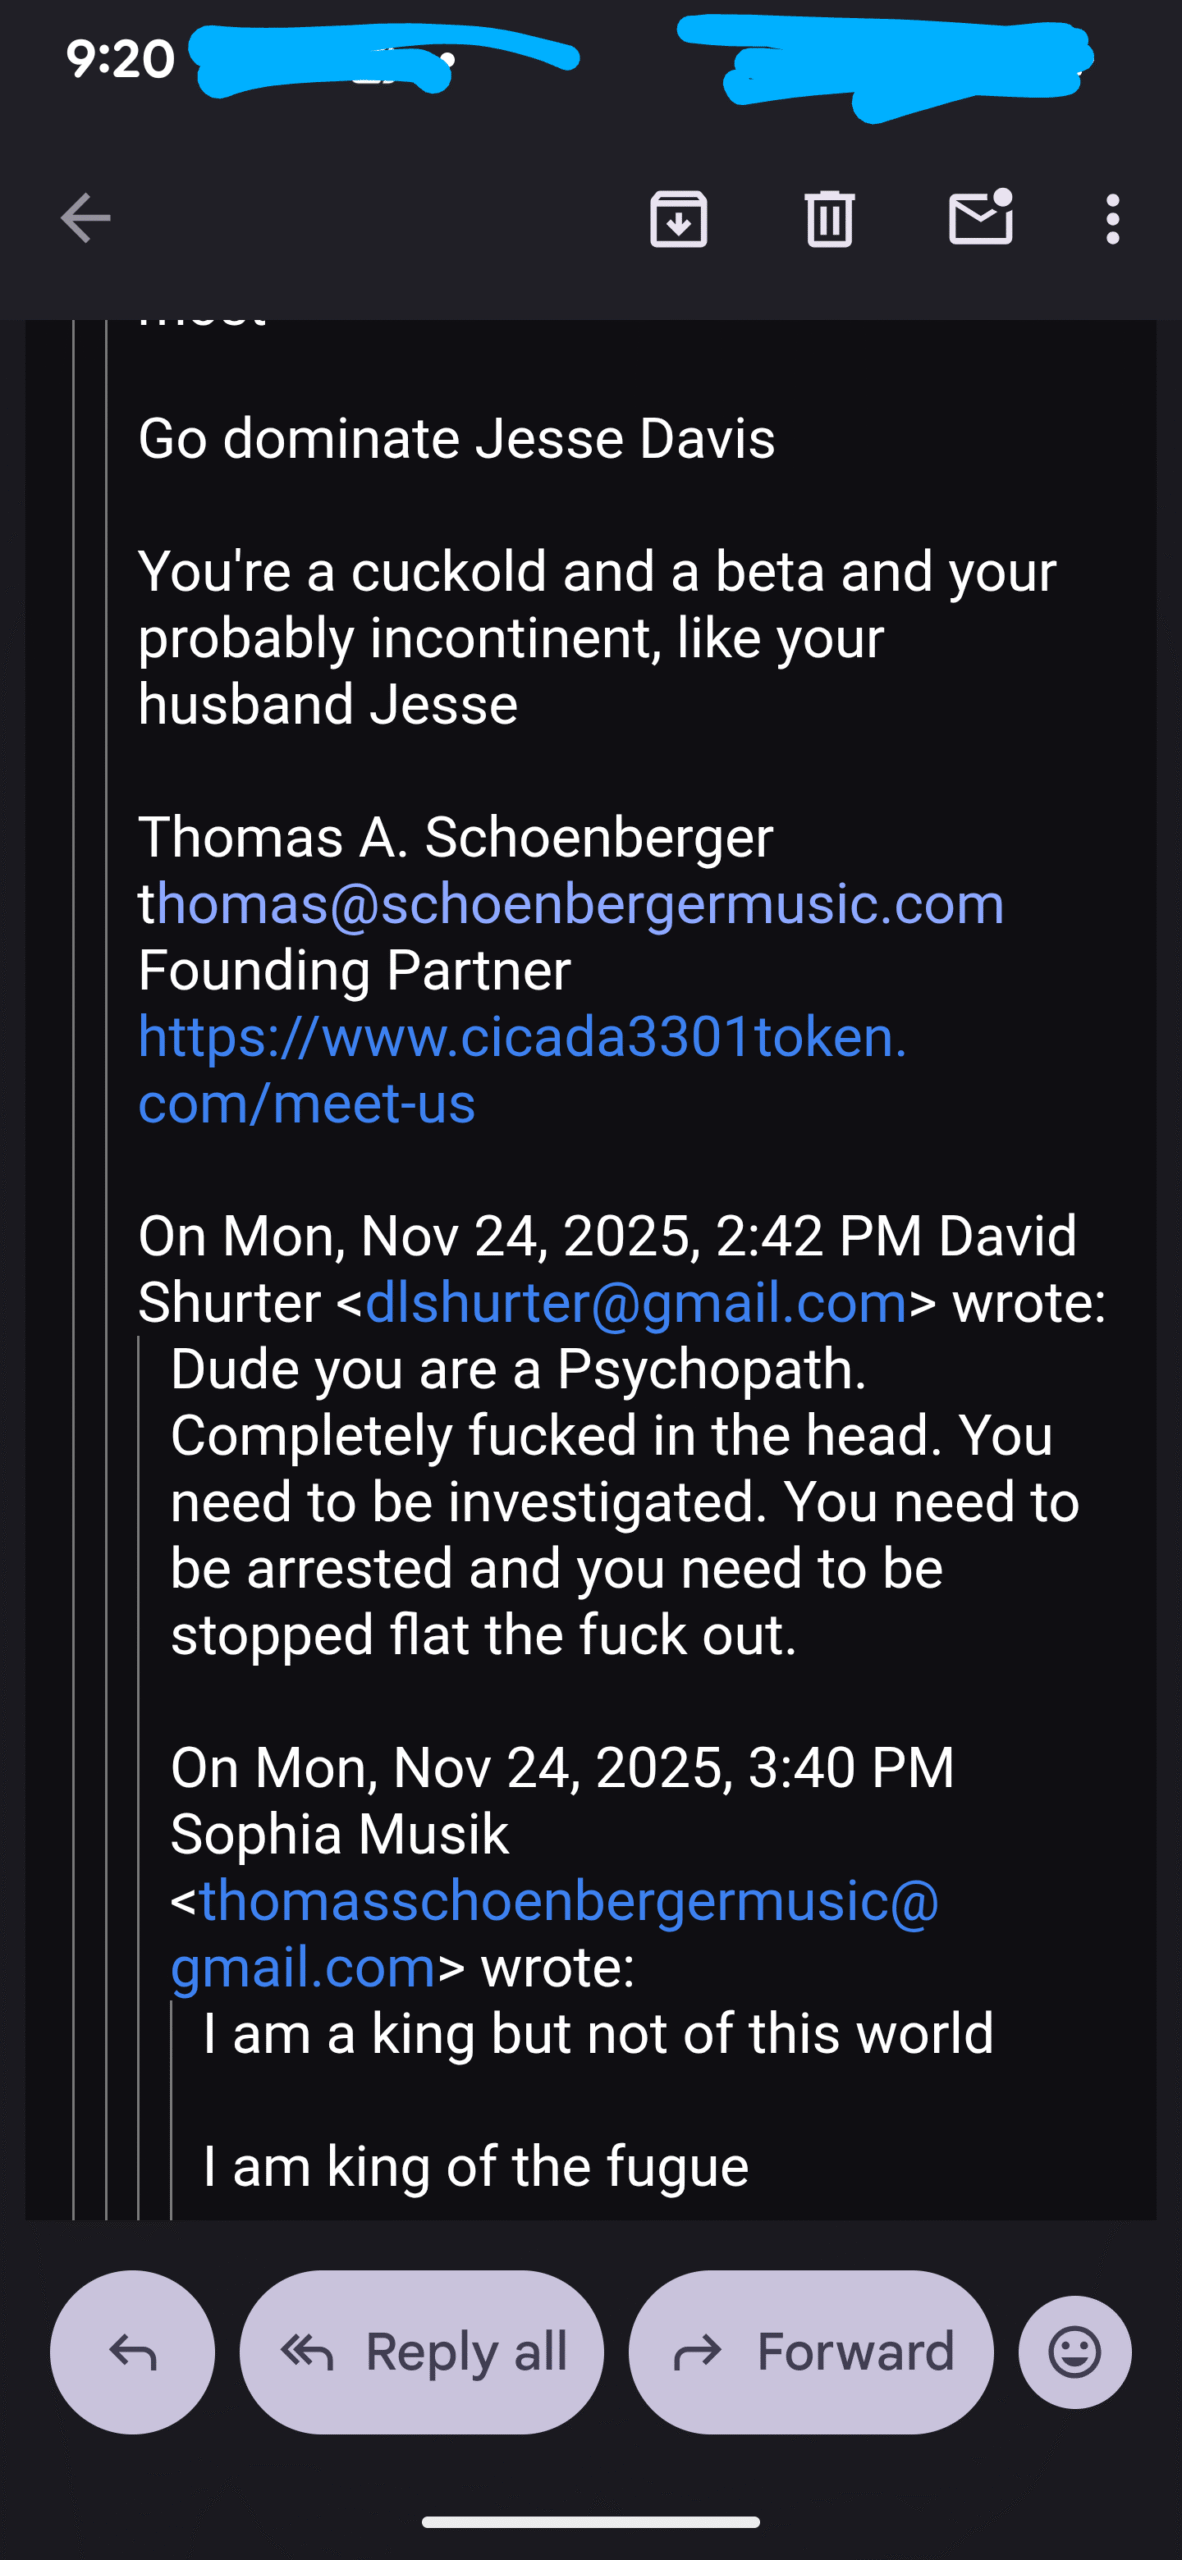
Task: Tap the dlshurter@gmail.com address link
Action: pos(636,1303)
